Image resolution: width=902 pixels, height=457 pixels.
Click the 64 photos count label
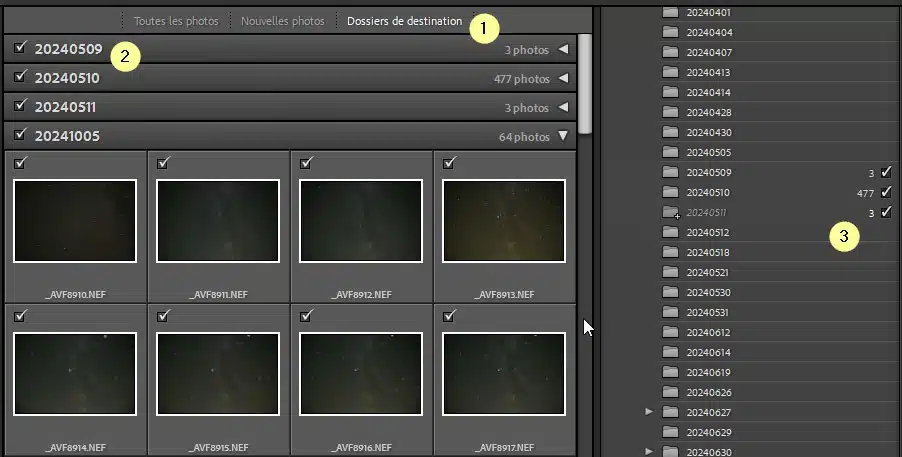[524, 137]
